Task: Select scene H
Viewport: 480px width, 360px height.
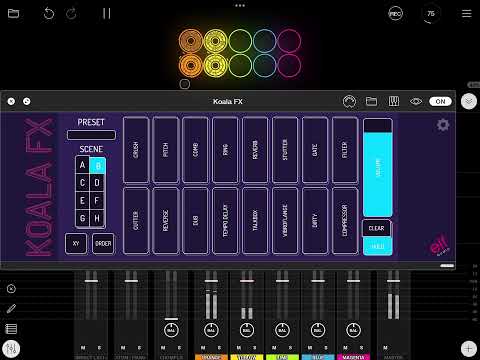Action: [97, 219]
